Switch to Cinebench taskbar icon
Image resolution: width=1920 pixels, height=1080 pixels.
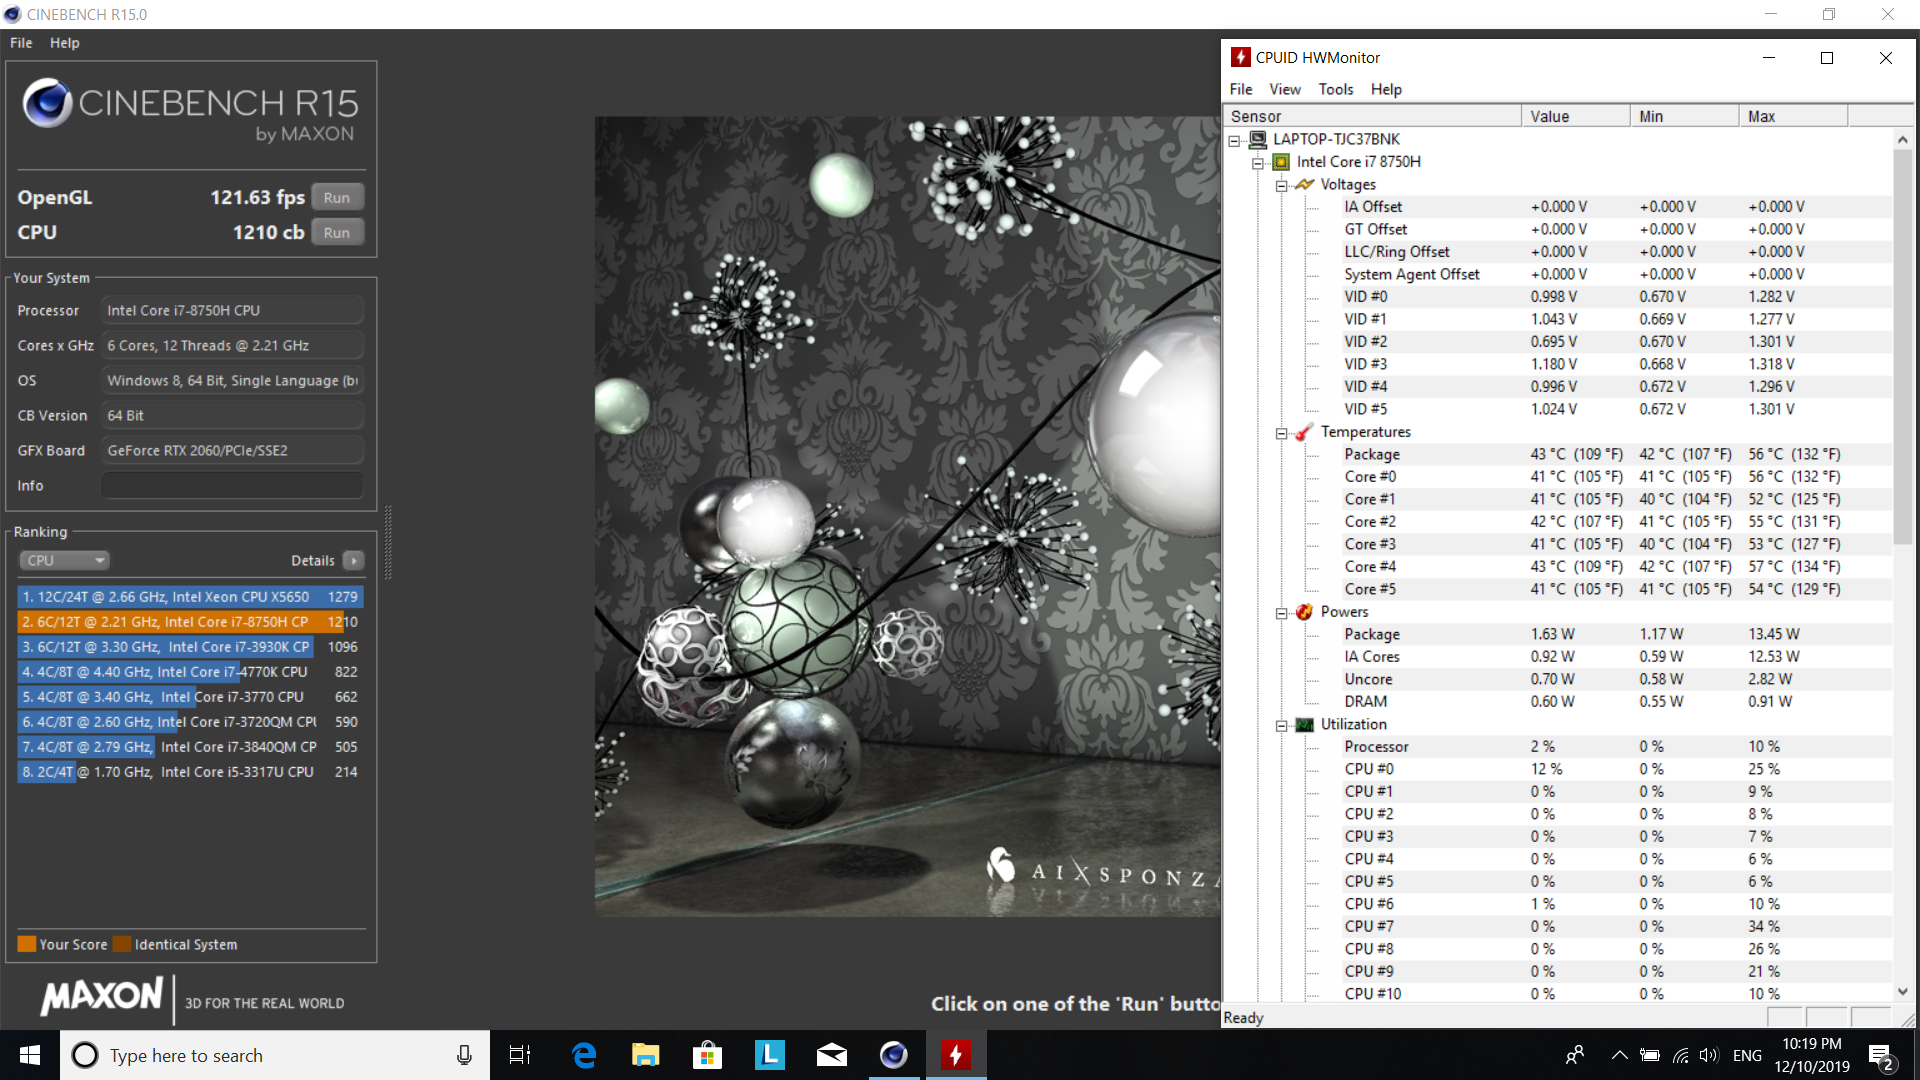tap(893, 1055)
